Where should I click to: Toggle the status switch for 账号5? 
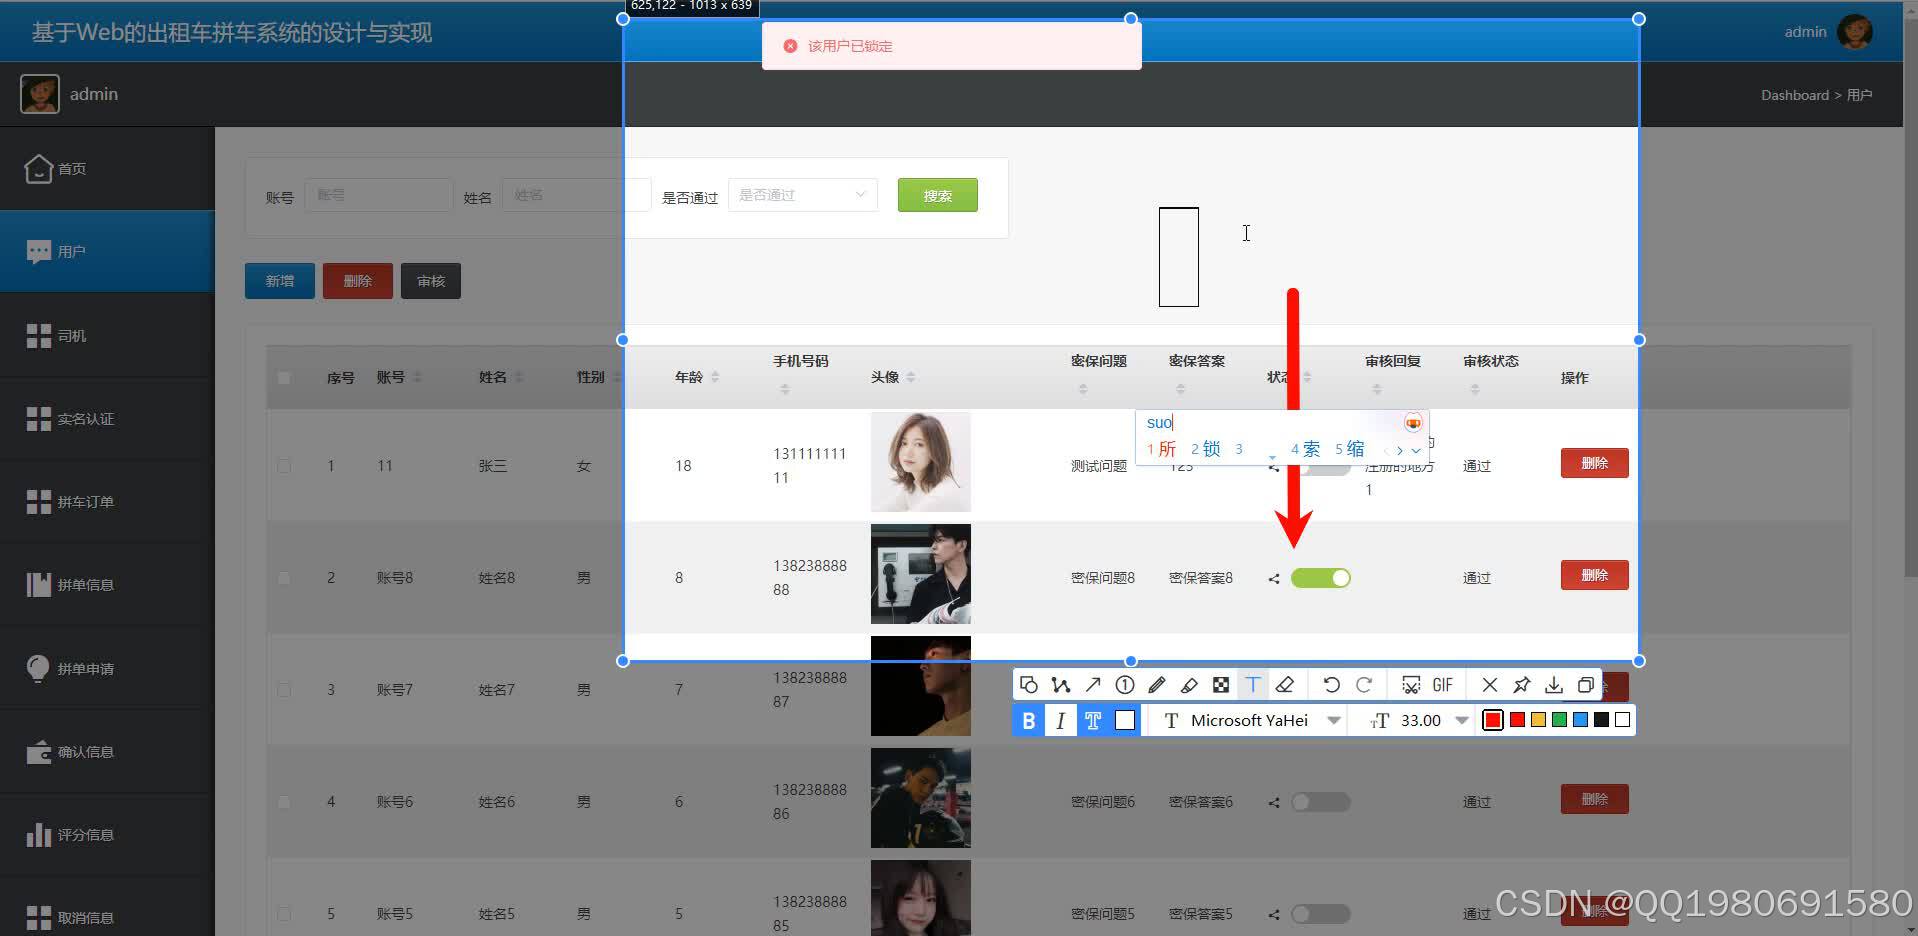pyautogui.click(x=1321, y=914)
